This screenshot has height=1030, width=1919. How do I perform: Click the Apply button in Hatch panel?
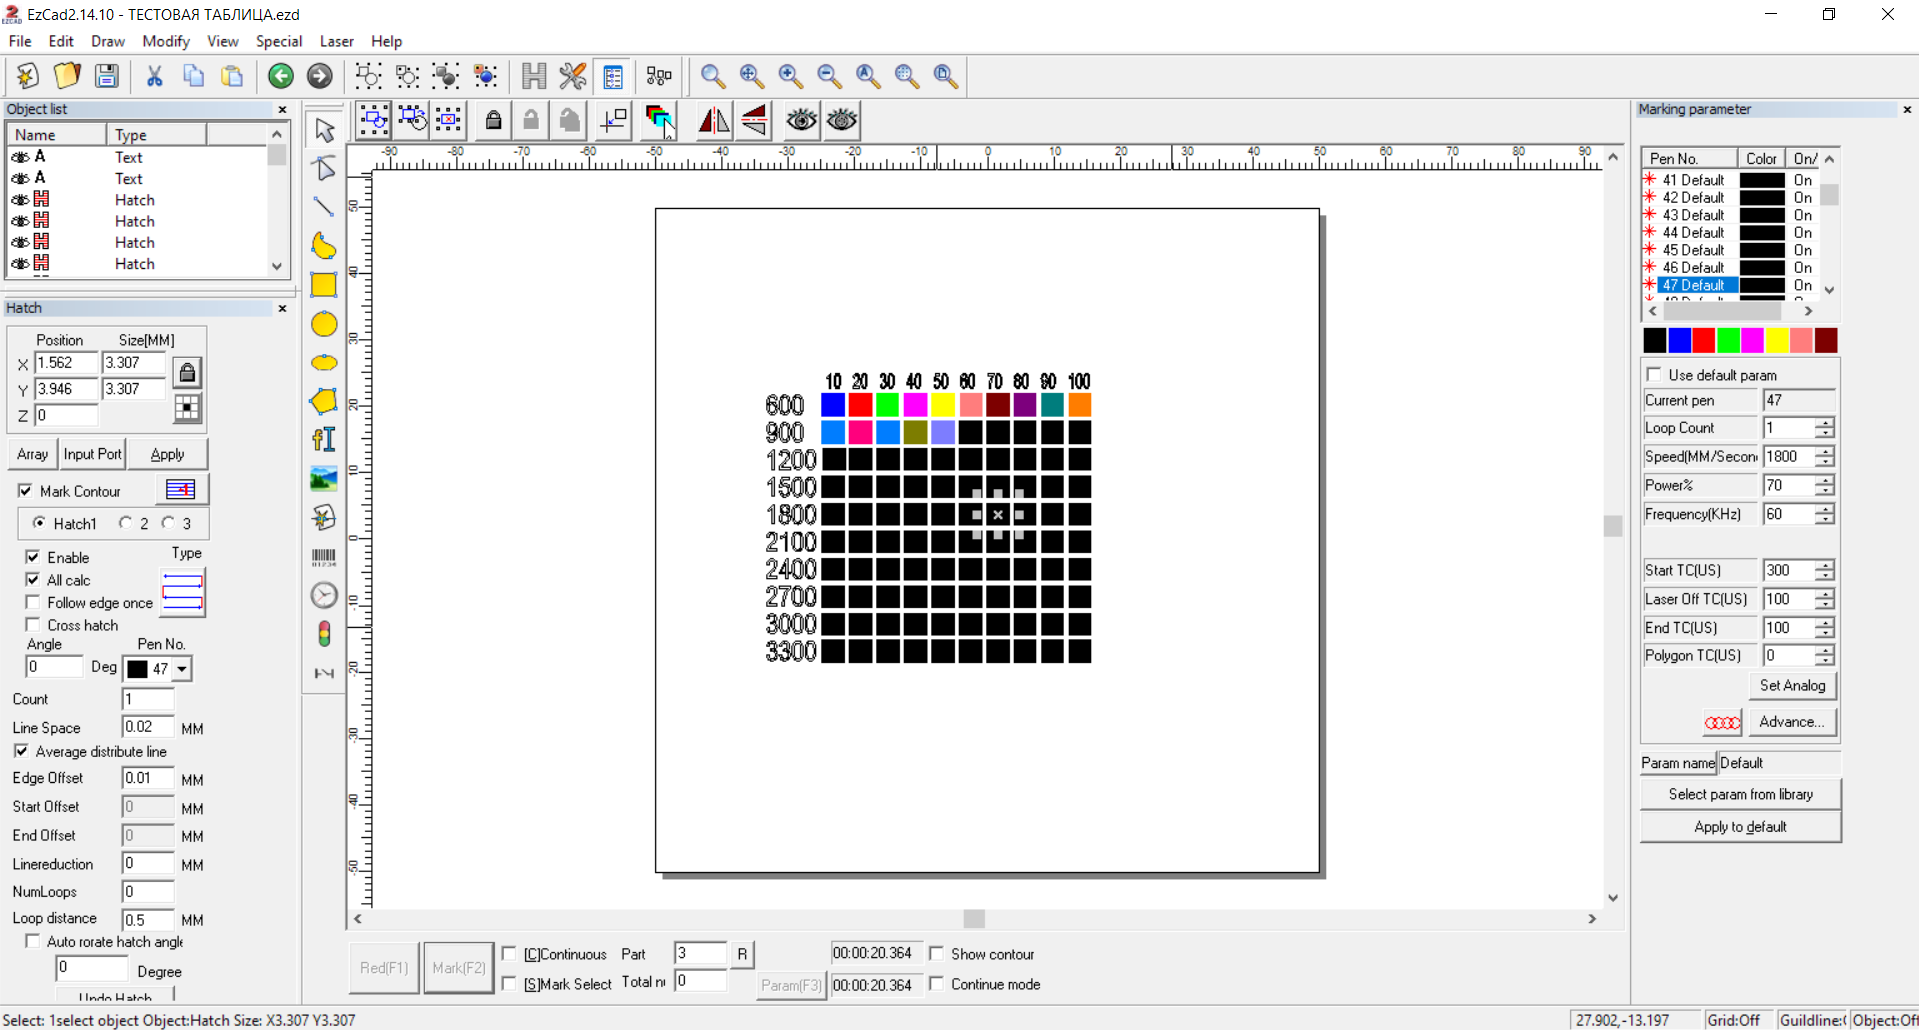click(167, 453)
